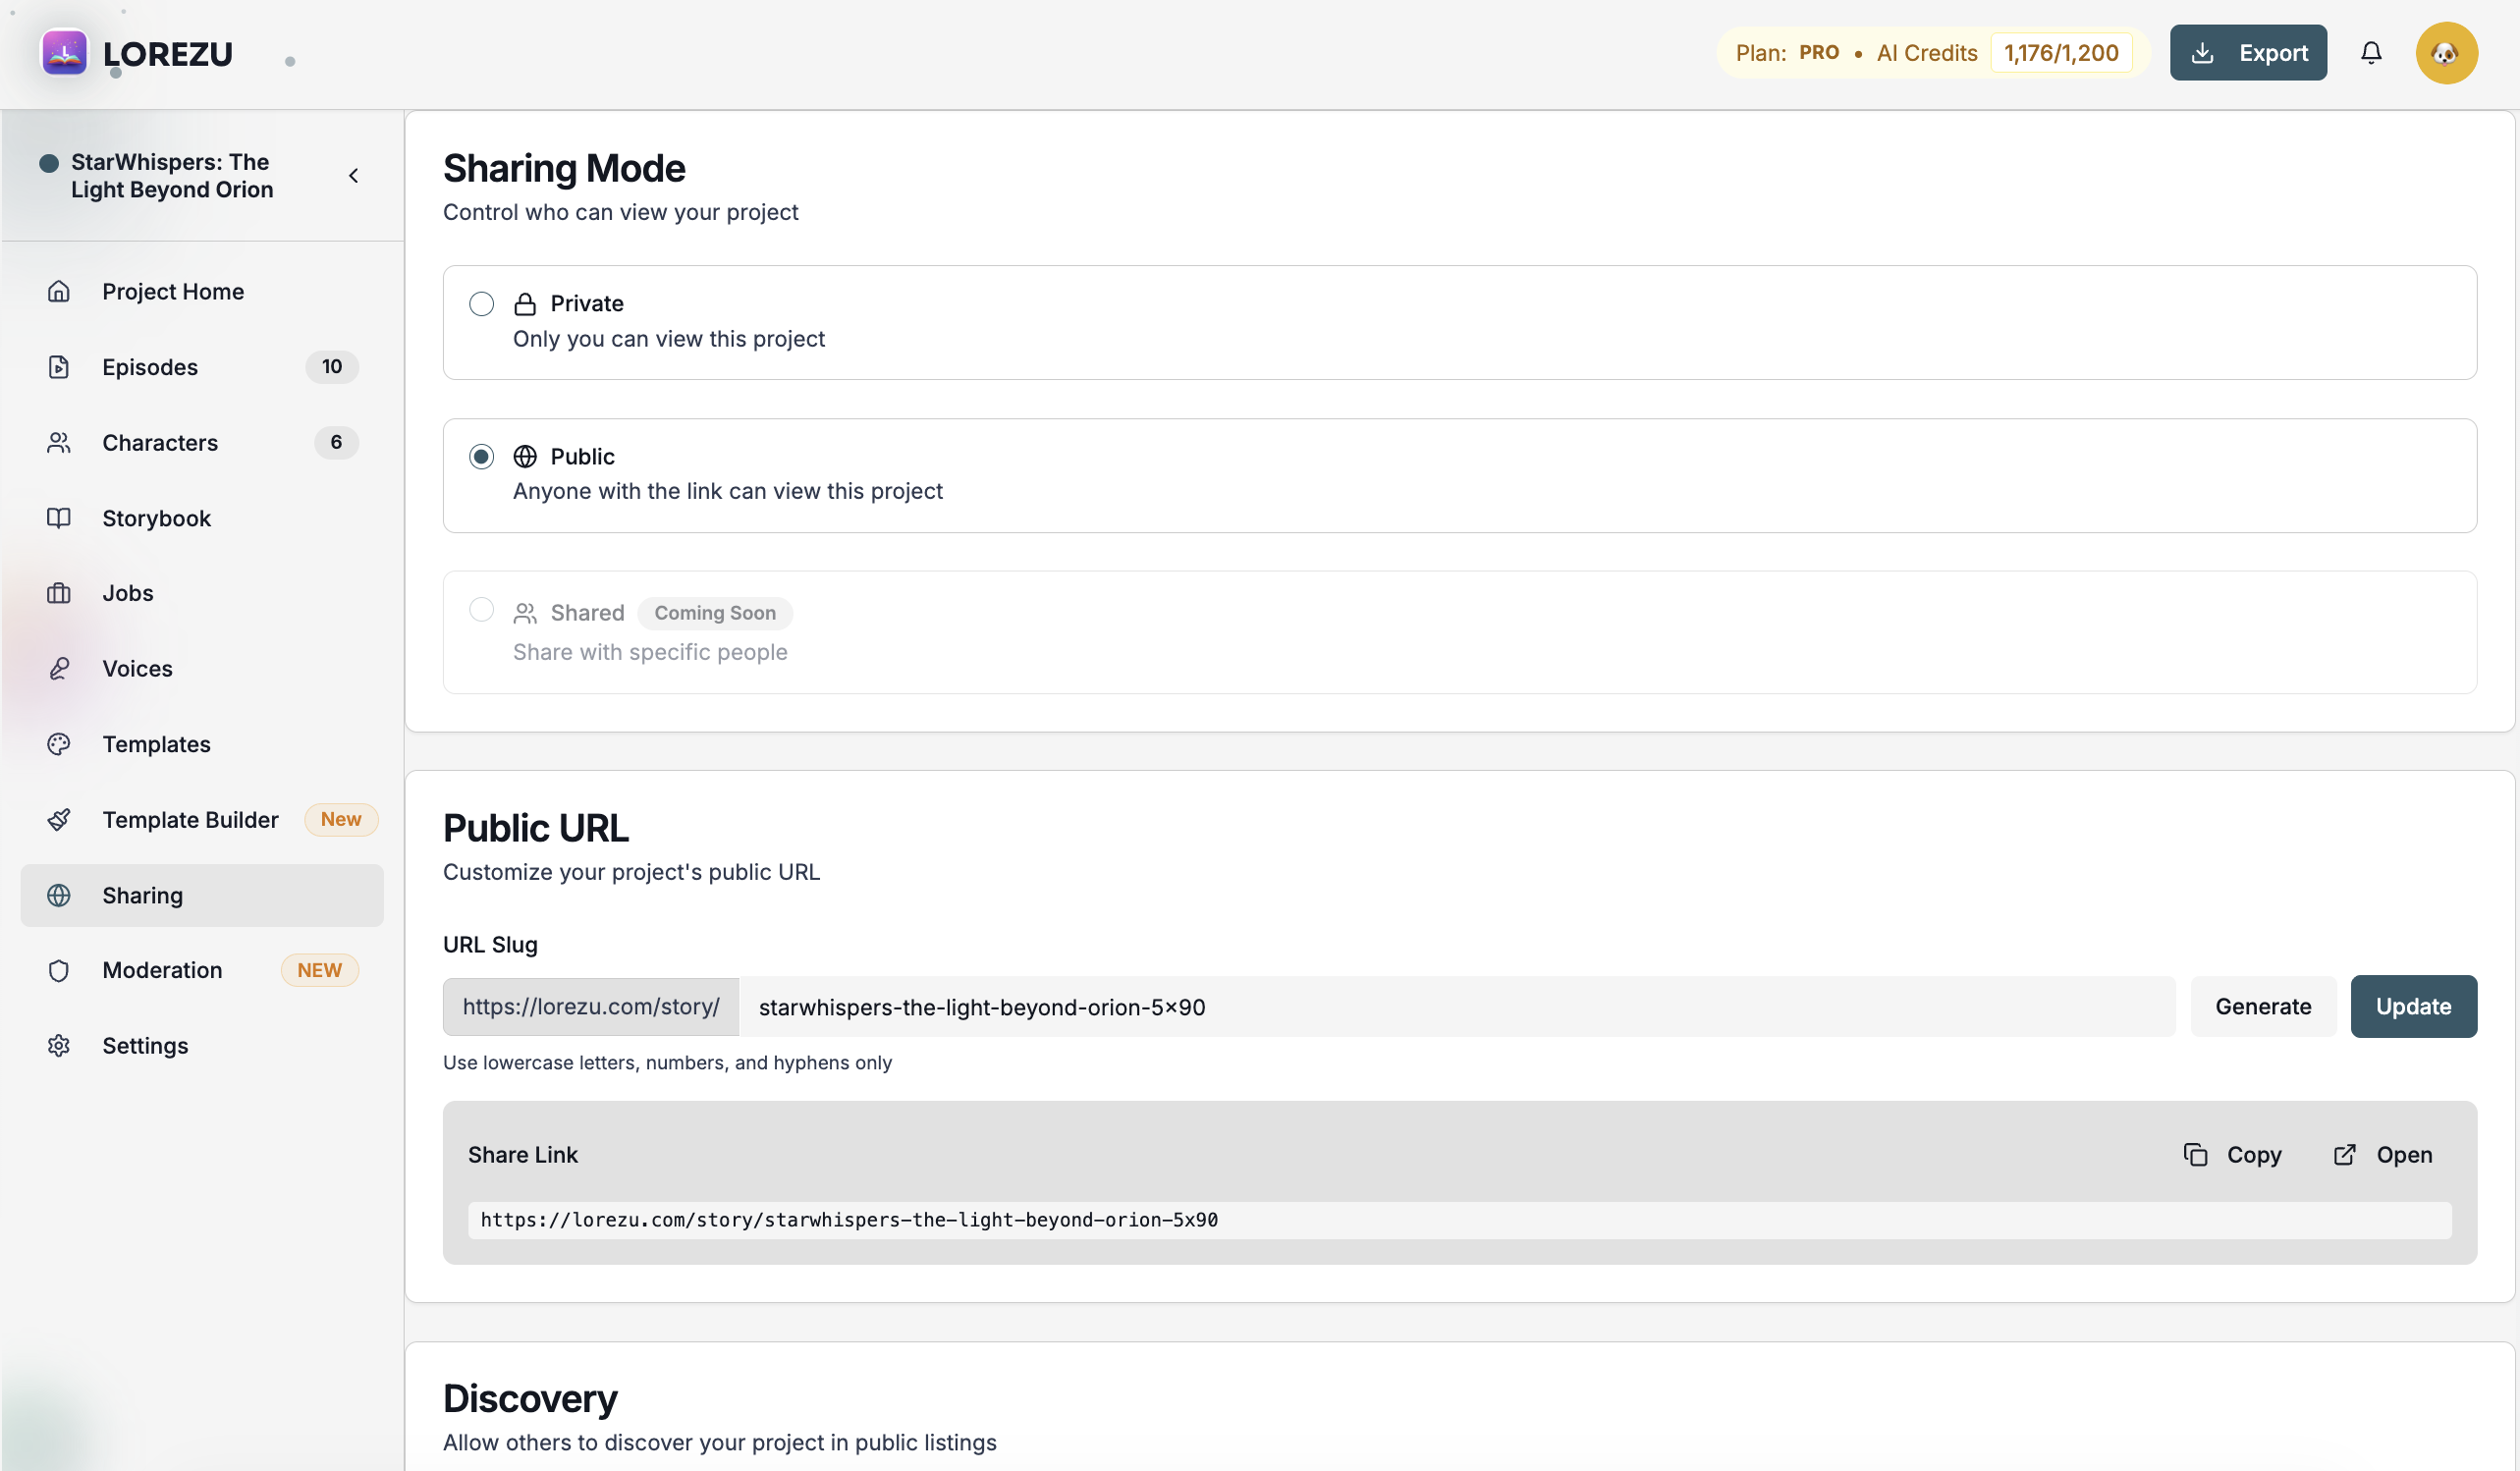Select the Shared radio option
The image size is (2520, 1471).
tap(481, 610)
